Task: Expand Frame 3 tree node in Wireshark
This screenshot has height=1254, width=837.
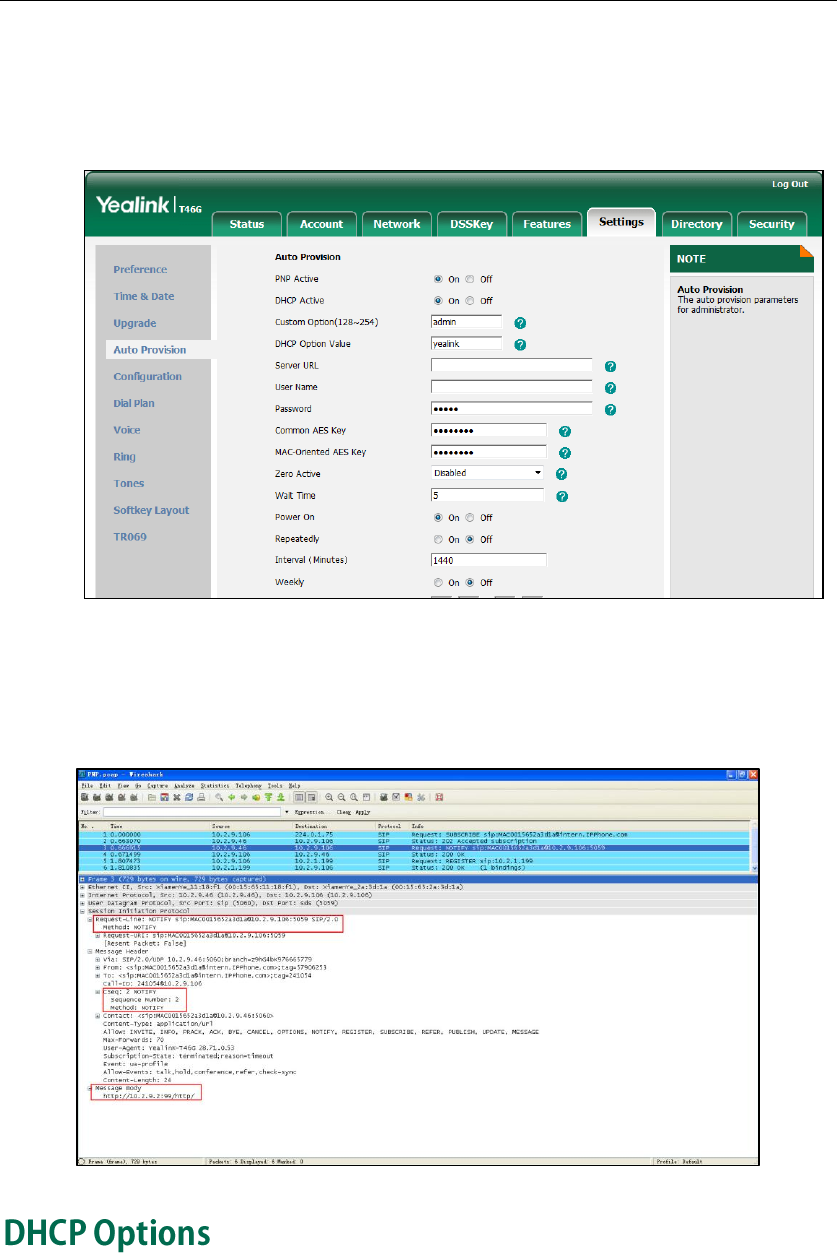Action: pos(82,879)
